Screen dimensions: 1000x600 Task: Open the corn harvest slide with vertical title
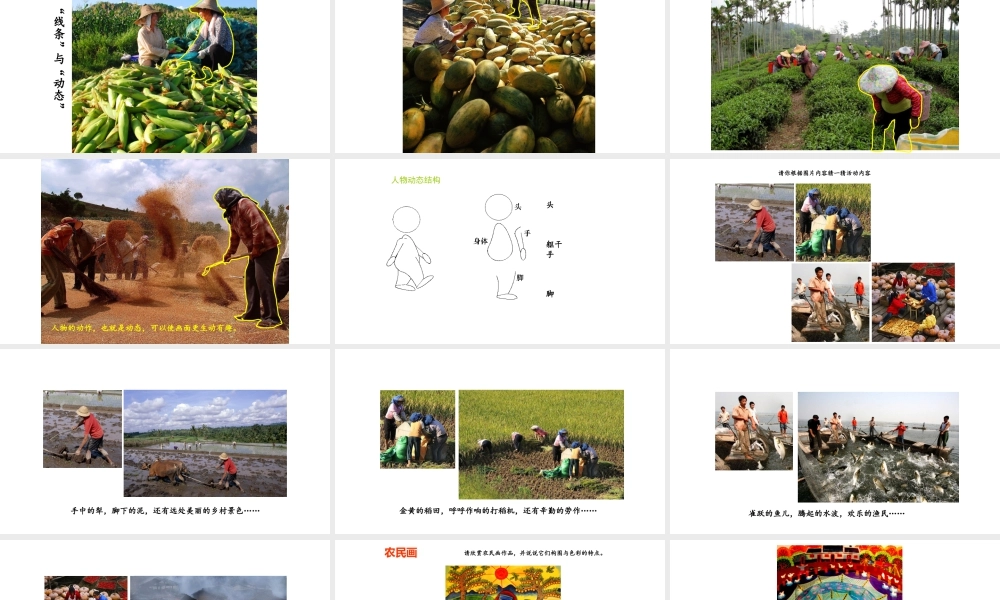point(165,76)
